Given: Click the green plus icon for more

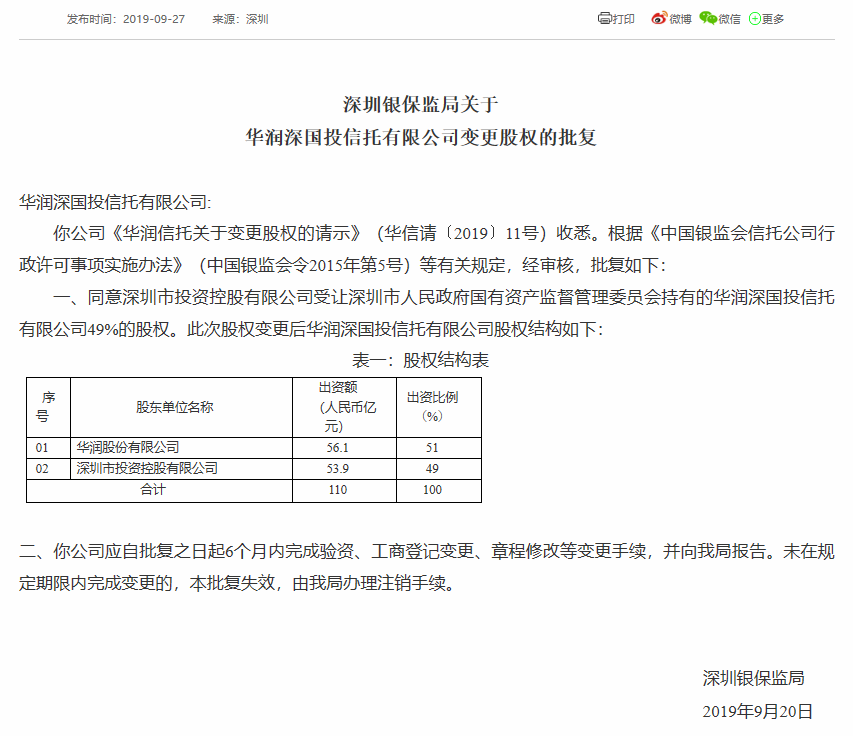Looking at the screenshot, I should 754,19.
